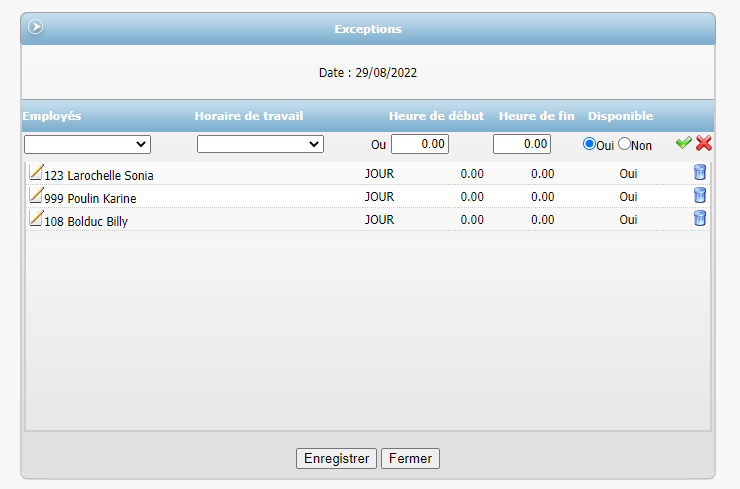The width and height of the screenshot is (740, 489).
Task: Delete the Bolduc Billy exception with trash icon
Action: point(700,218)
